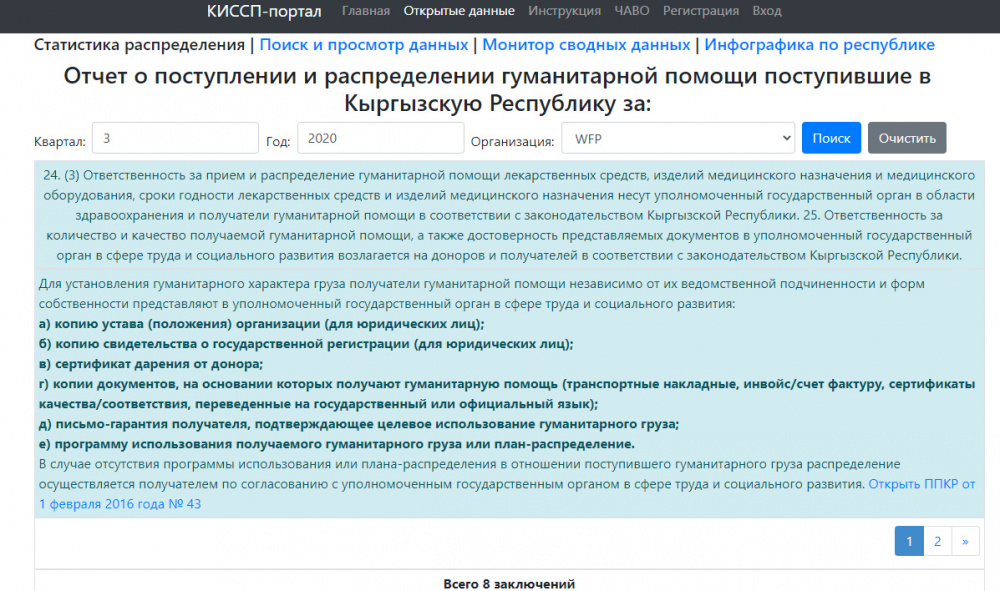
Task: Go to the Главная menu item
Action: click(x=366, y=11)
